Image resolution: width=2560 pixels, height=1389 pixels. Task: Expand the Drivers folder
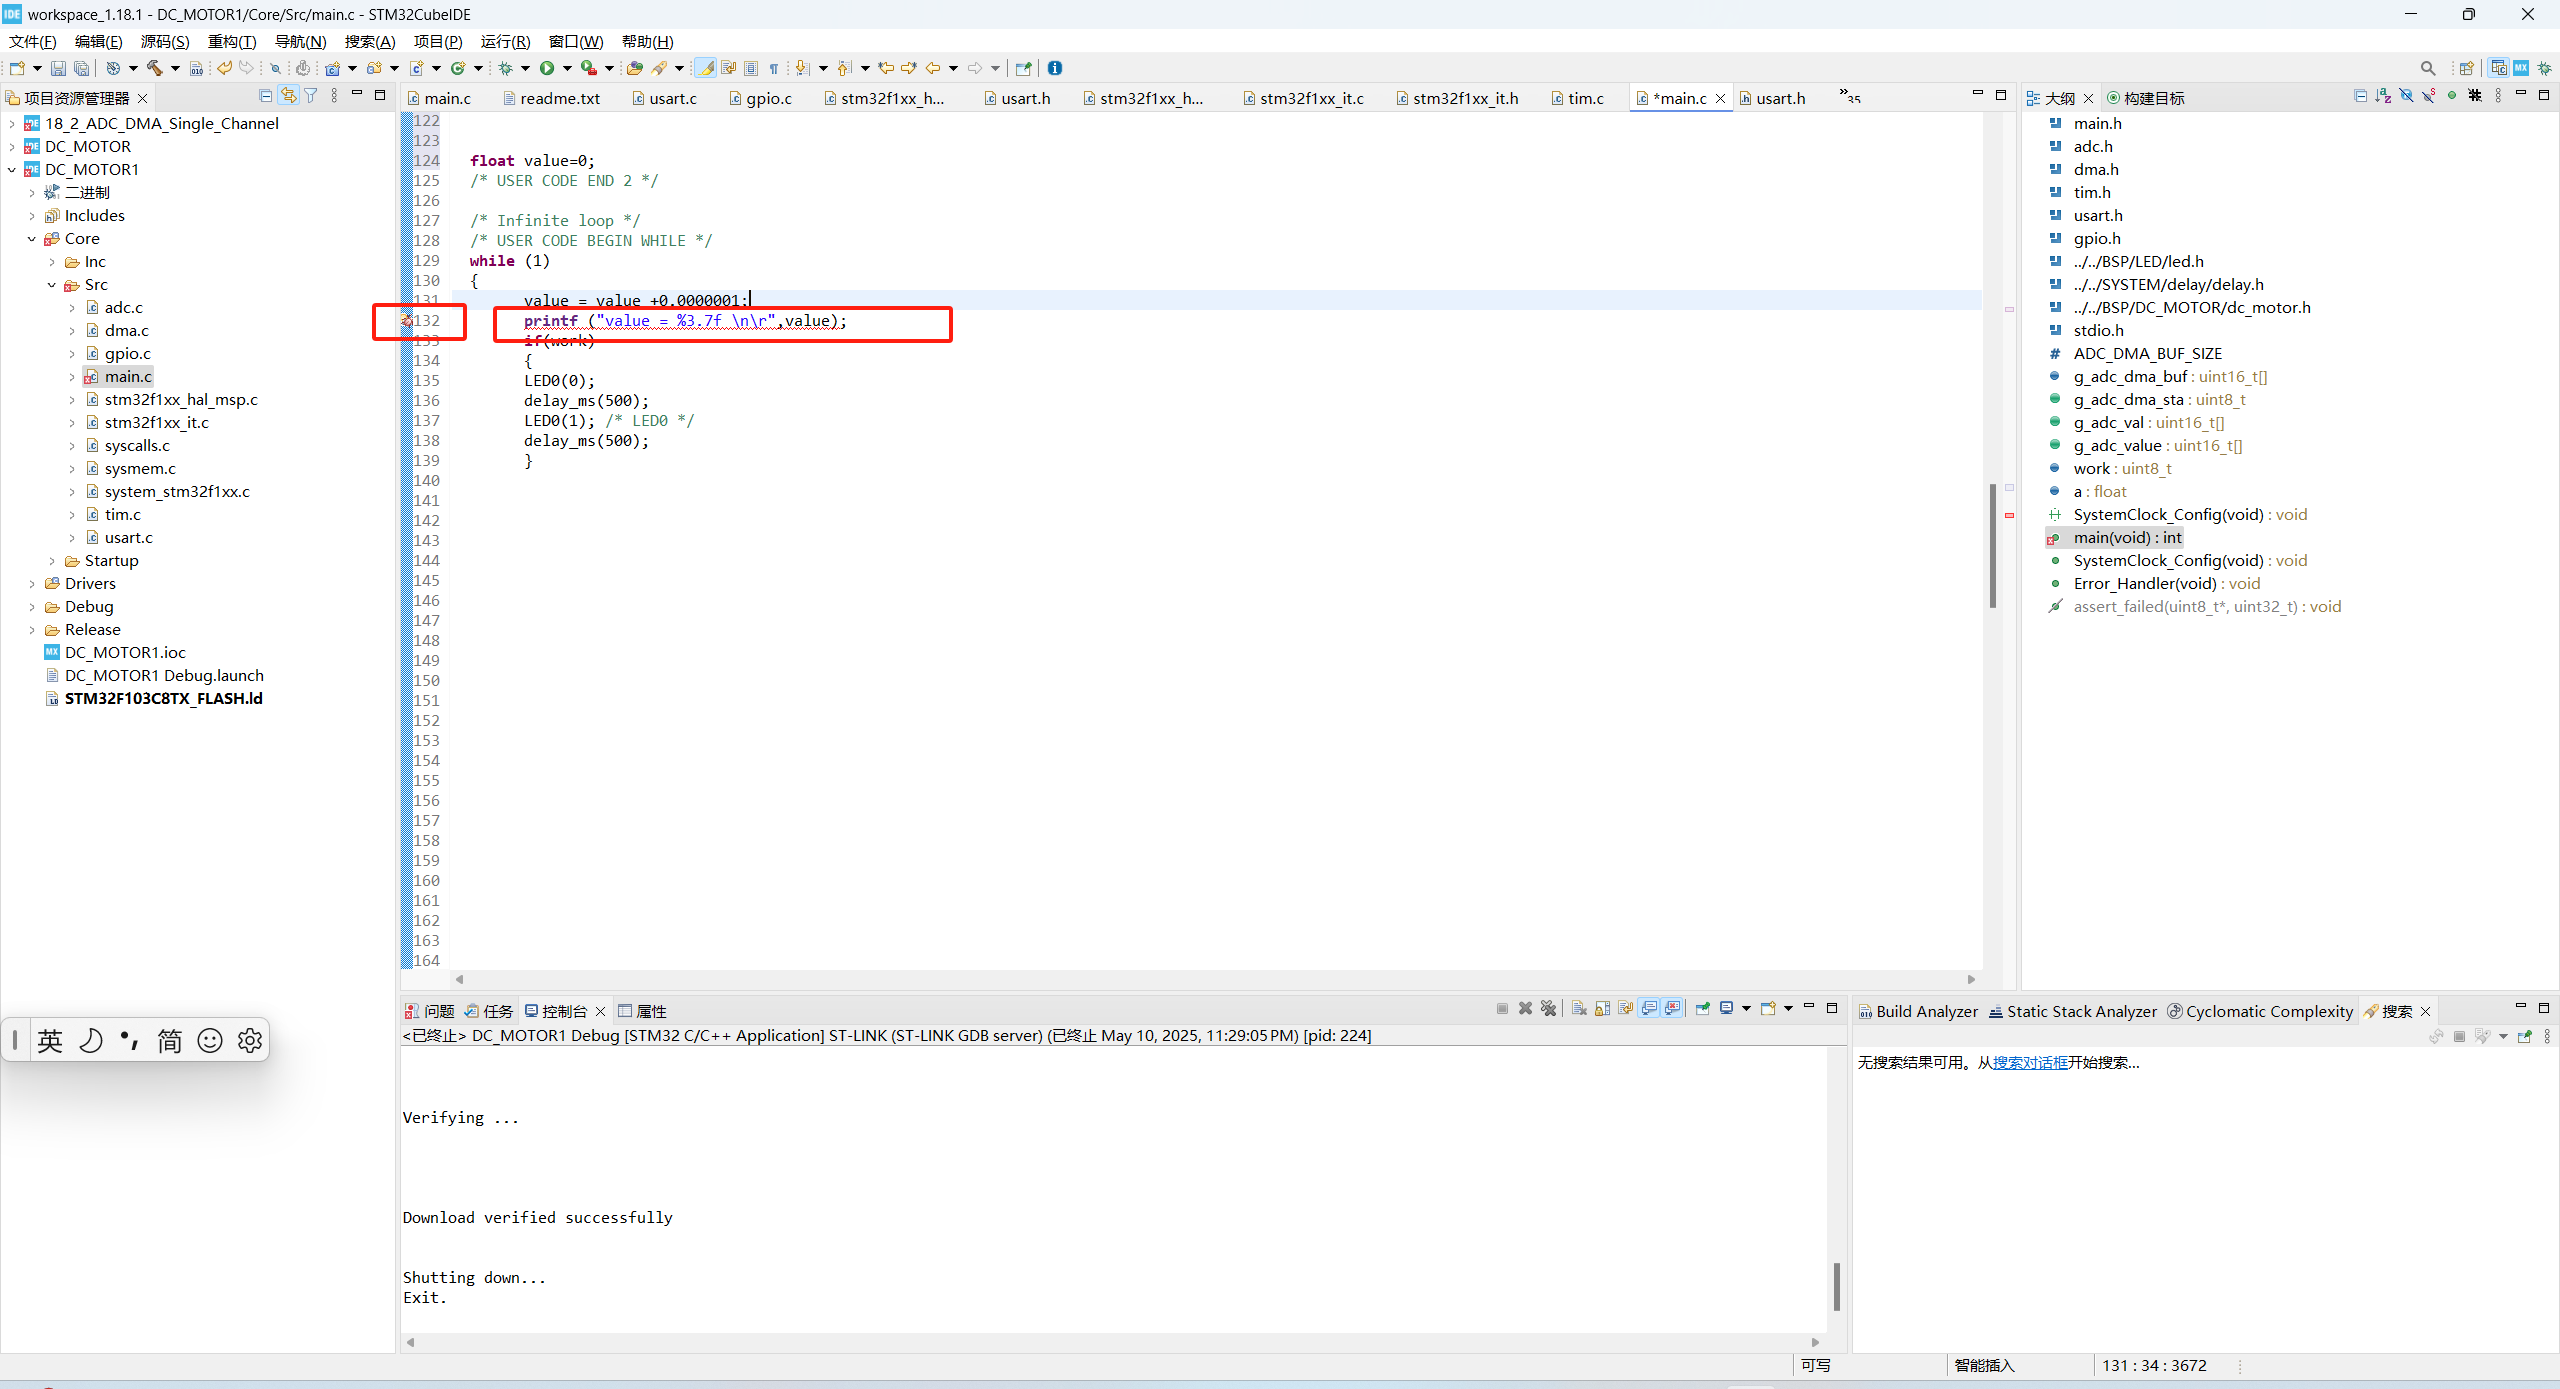(32, 583)
